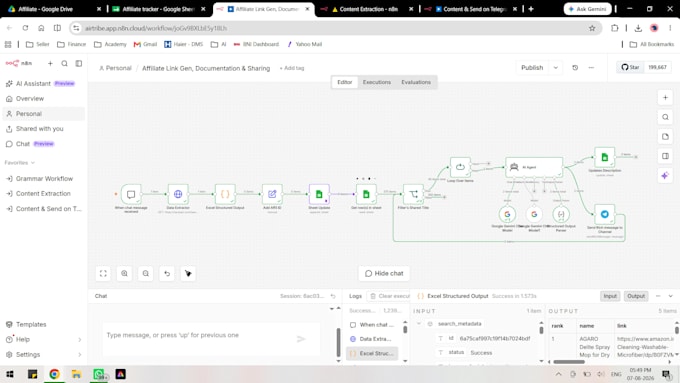Open Chrome from the Windows taskbar
This screenshot has width=680, height=383.
54,374
